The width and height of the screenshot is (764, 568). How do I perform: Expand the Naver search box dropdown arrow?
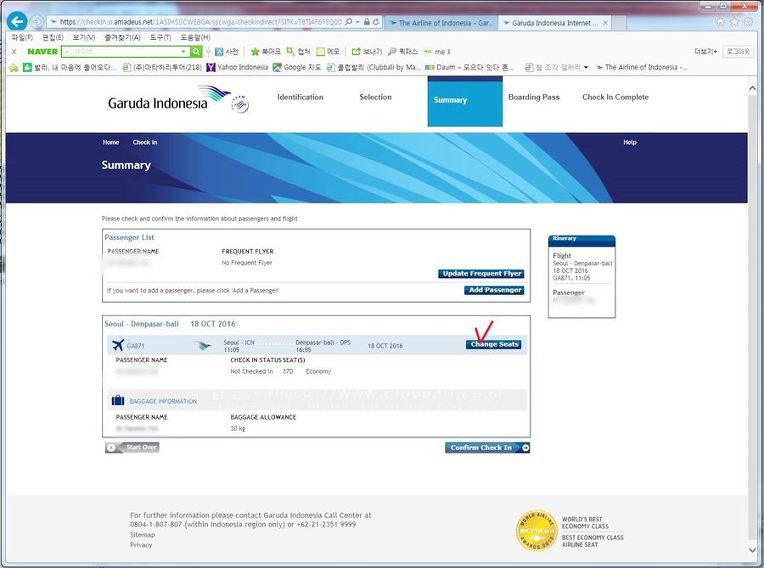point(183,52)
